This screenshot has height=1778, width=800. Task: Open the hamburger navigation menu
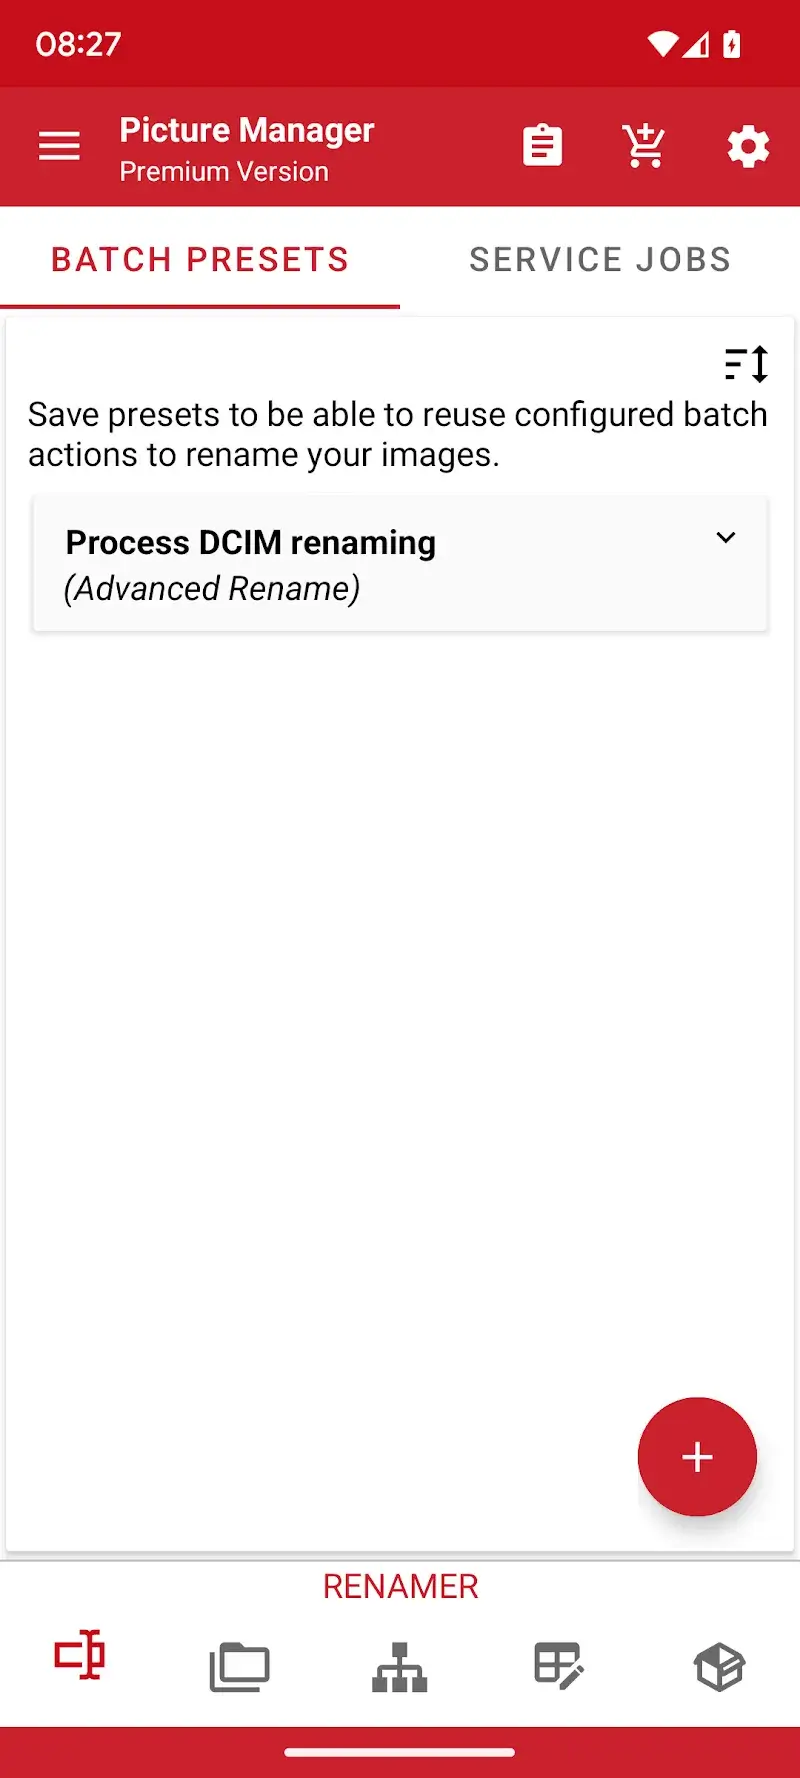click(x=59, y=146)
